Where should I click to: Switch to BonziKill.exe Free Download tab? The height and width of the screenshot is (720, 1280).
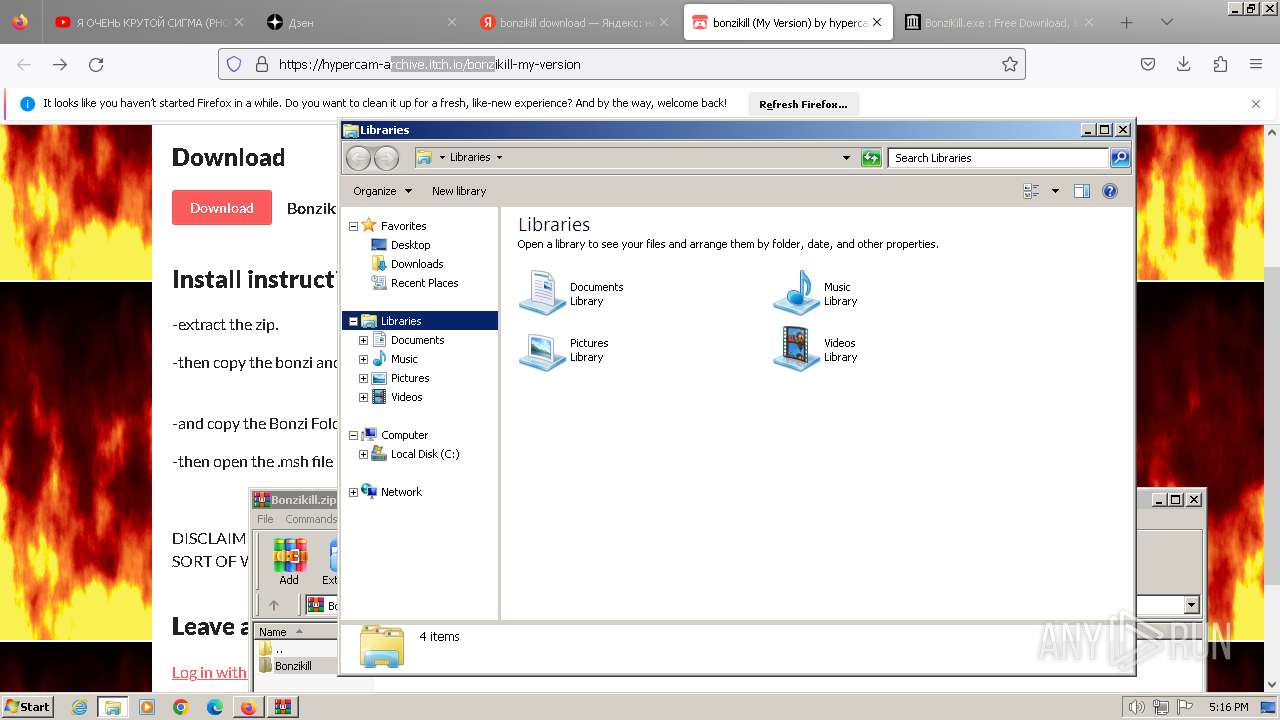tap(999, 22)
